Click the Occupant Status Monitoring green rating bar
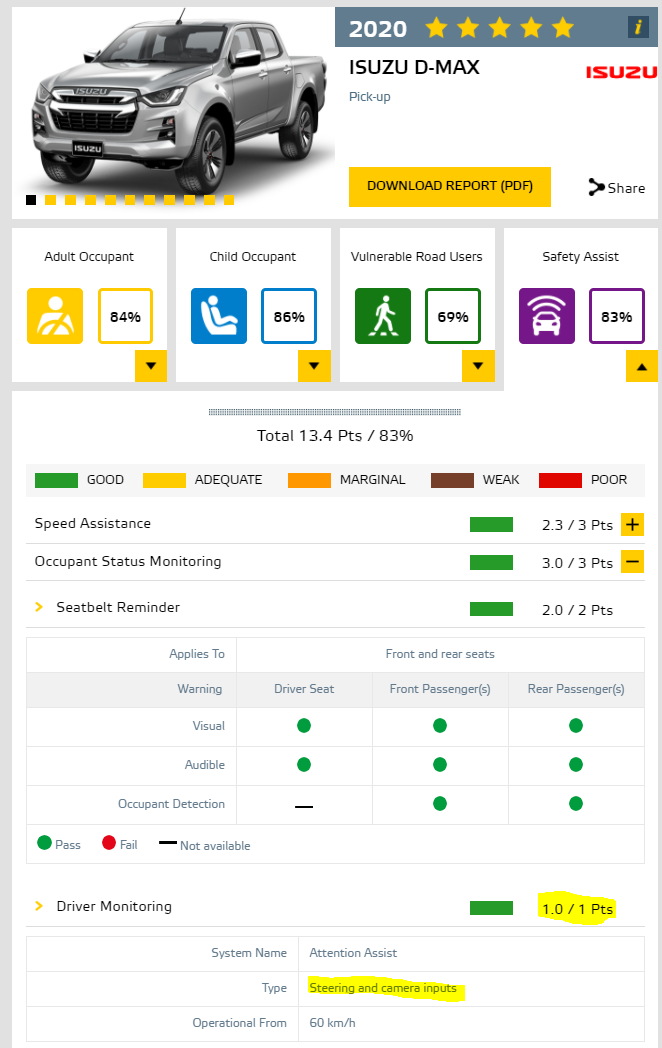 491,562
